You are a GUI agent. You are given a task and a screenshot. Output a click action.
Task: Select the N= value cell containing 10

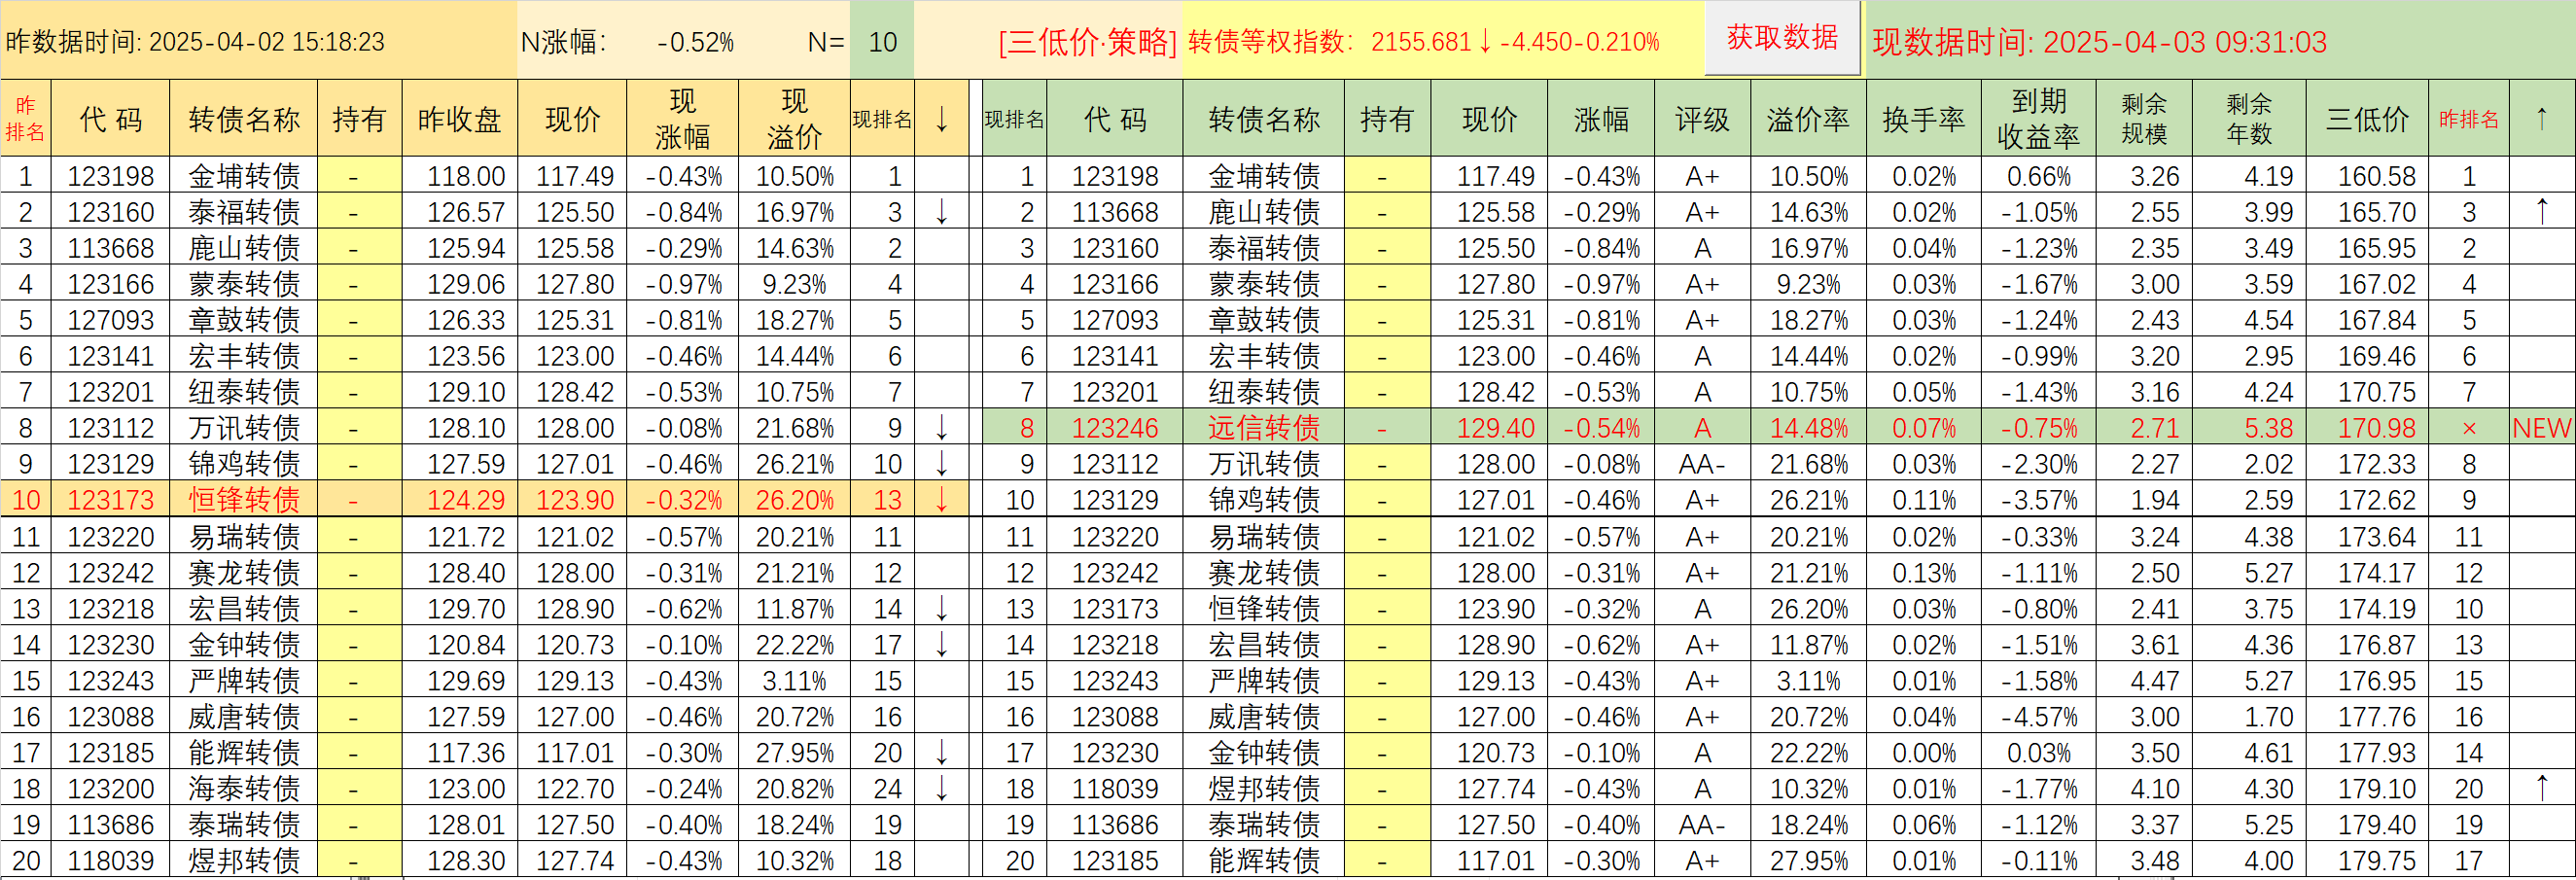(x=882, y=41)
